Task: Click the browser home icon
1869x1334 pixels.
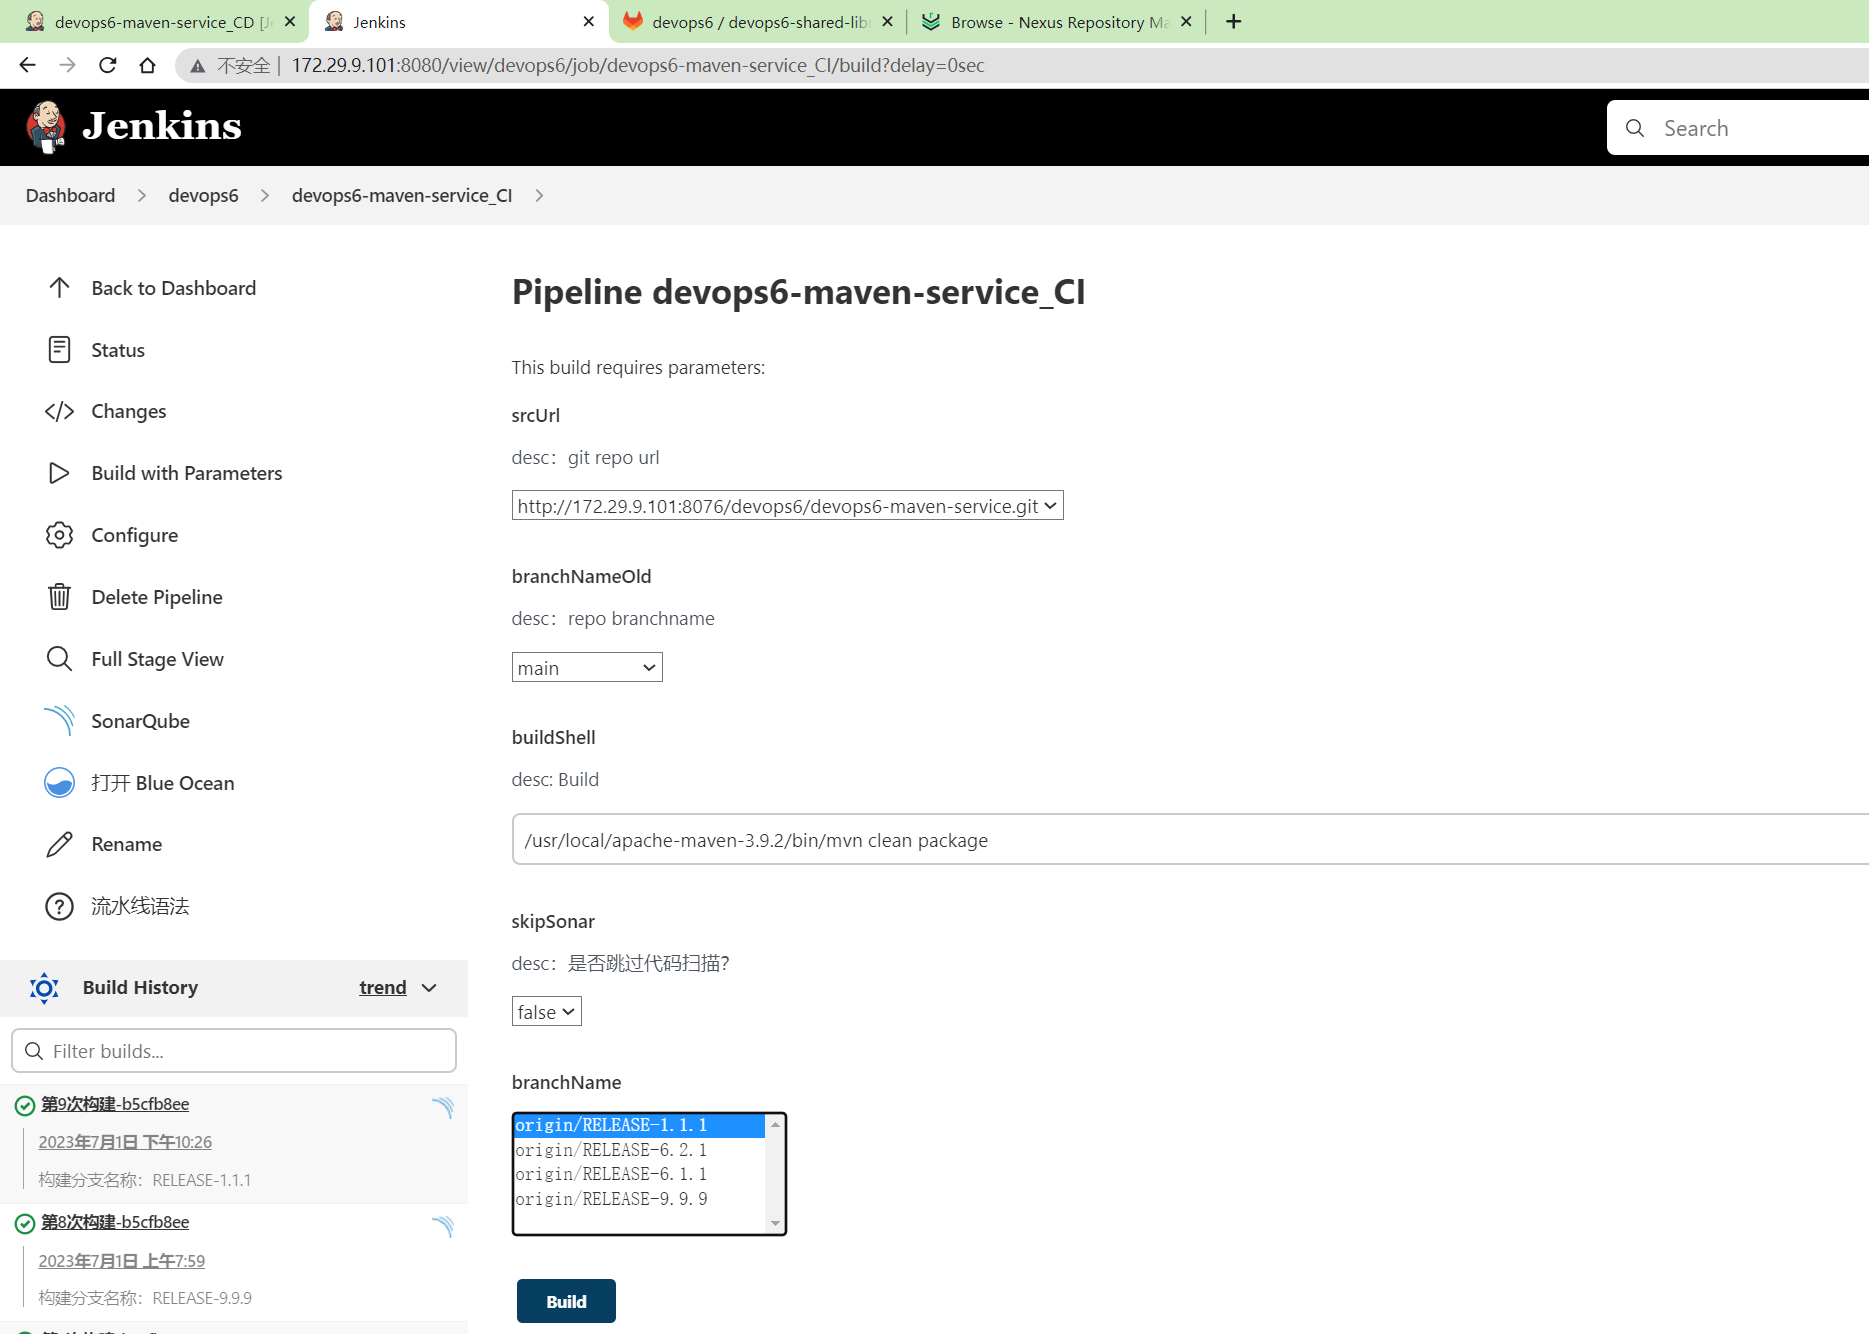Action: point(147,65)
